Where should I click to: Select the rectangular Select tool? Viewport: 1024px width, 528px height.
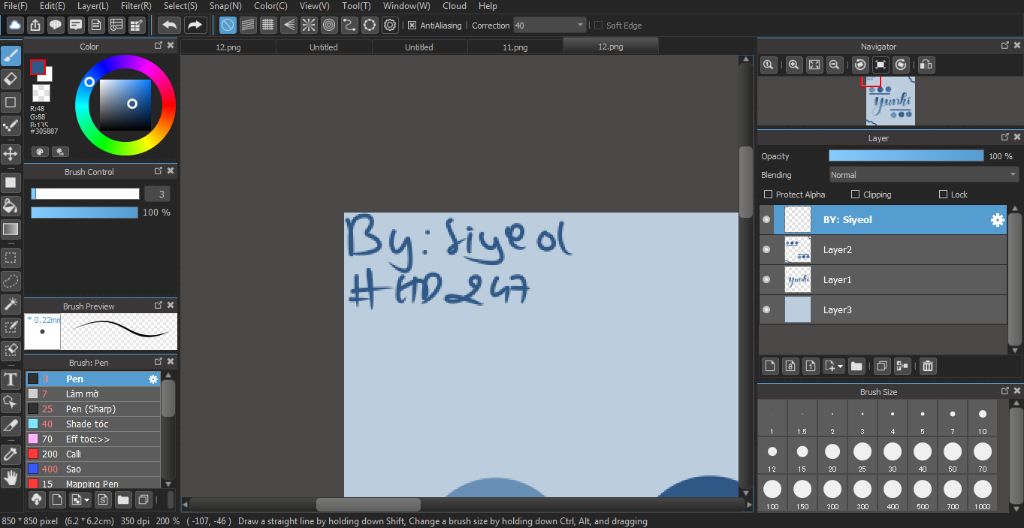[x=11, y=257]
